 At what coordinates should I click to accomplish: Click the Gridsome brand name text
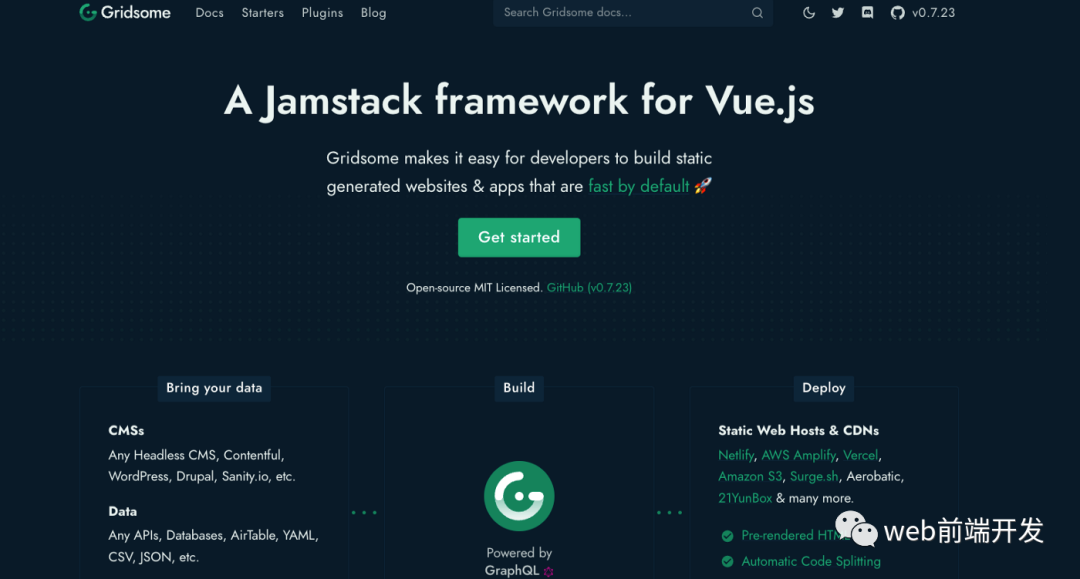click(x=136, y=12)
